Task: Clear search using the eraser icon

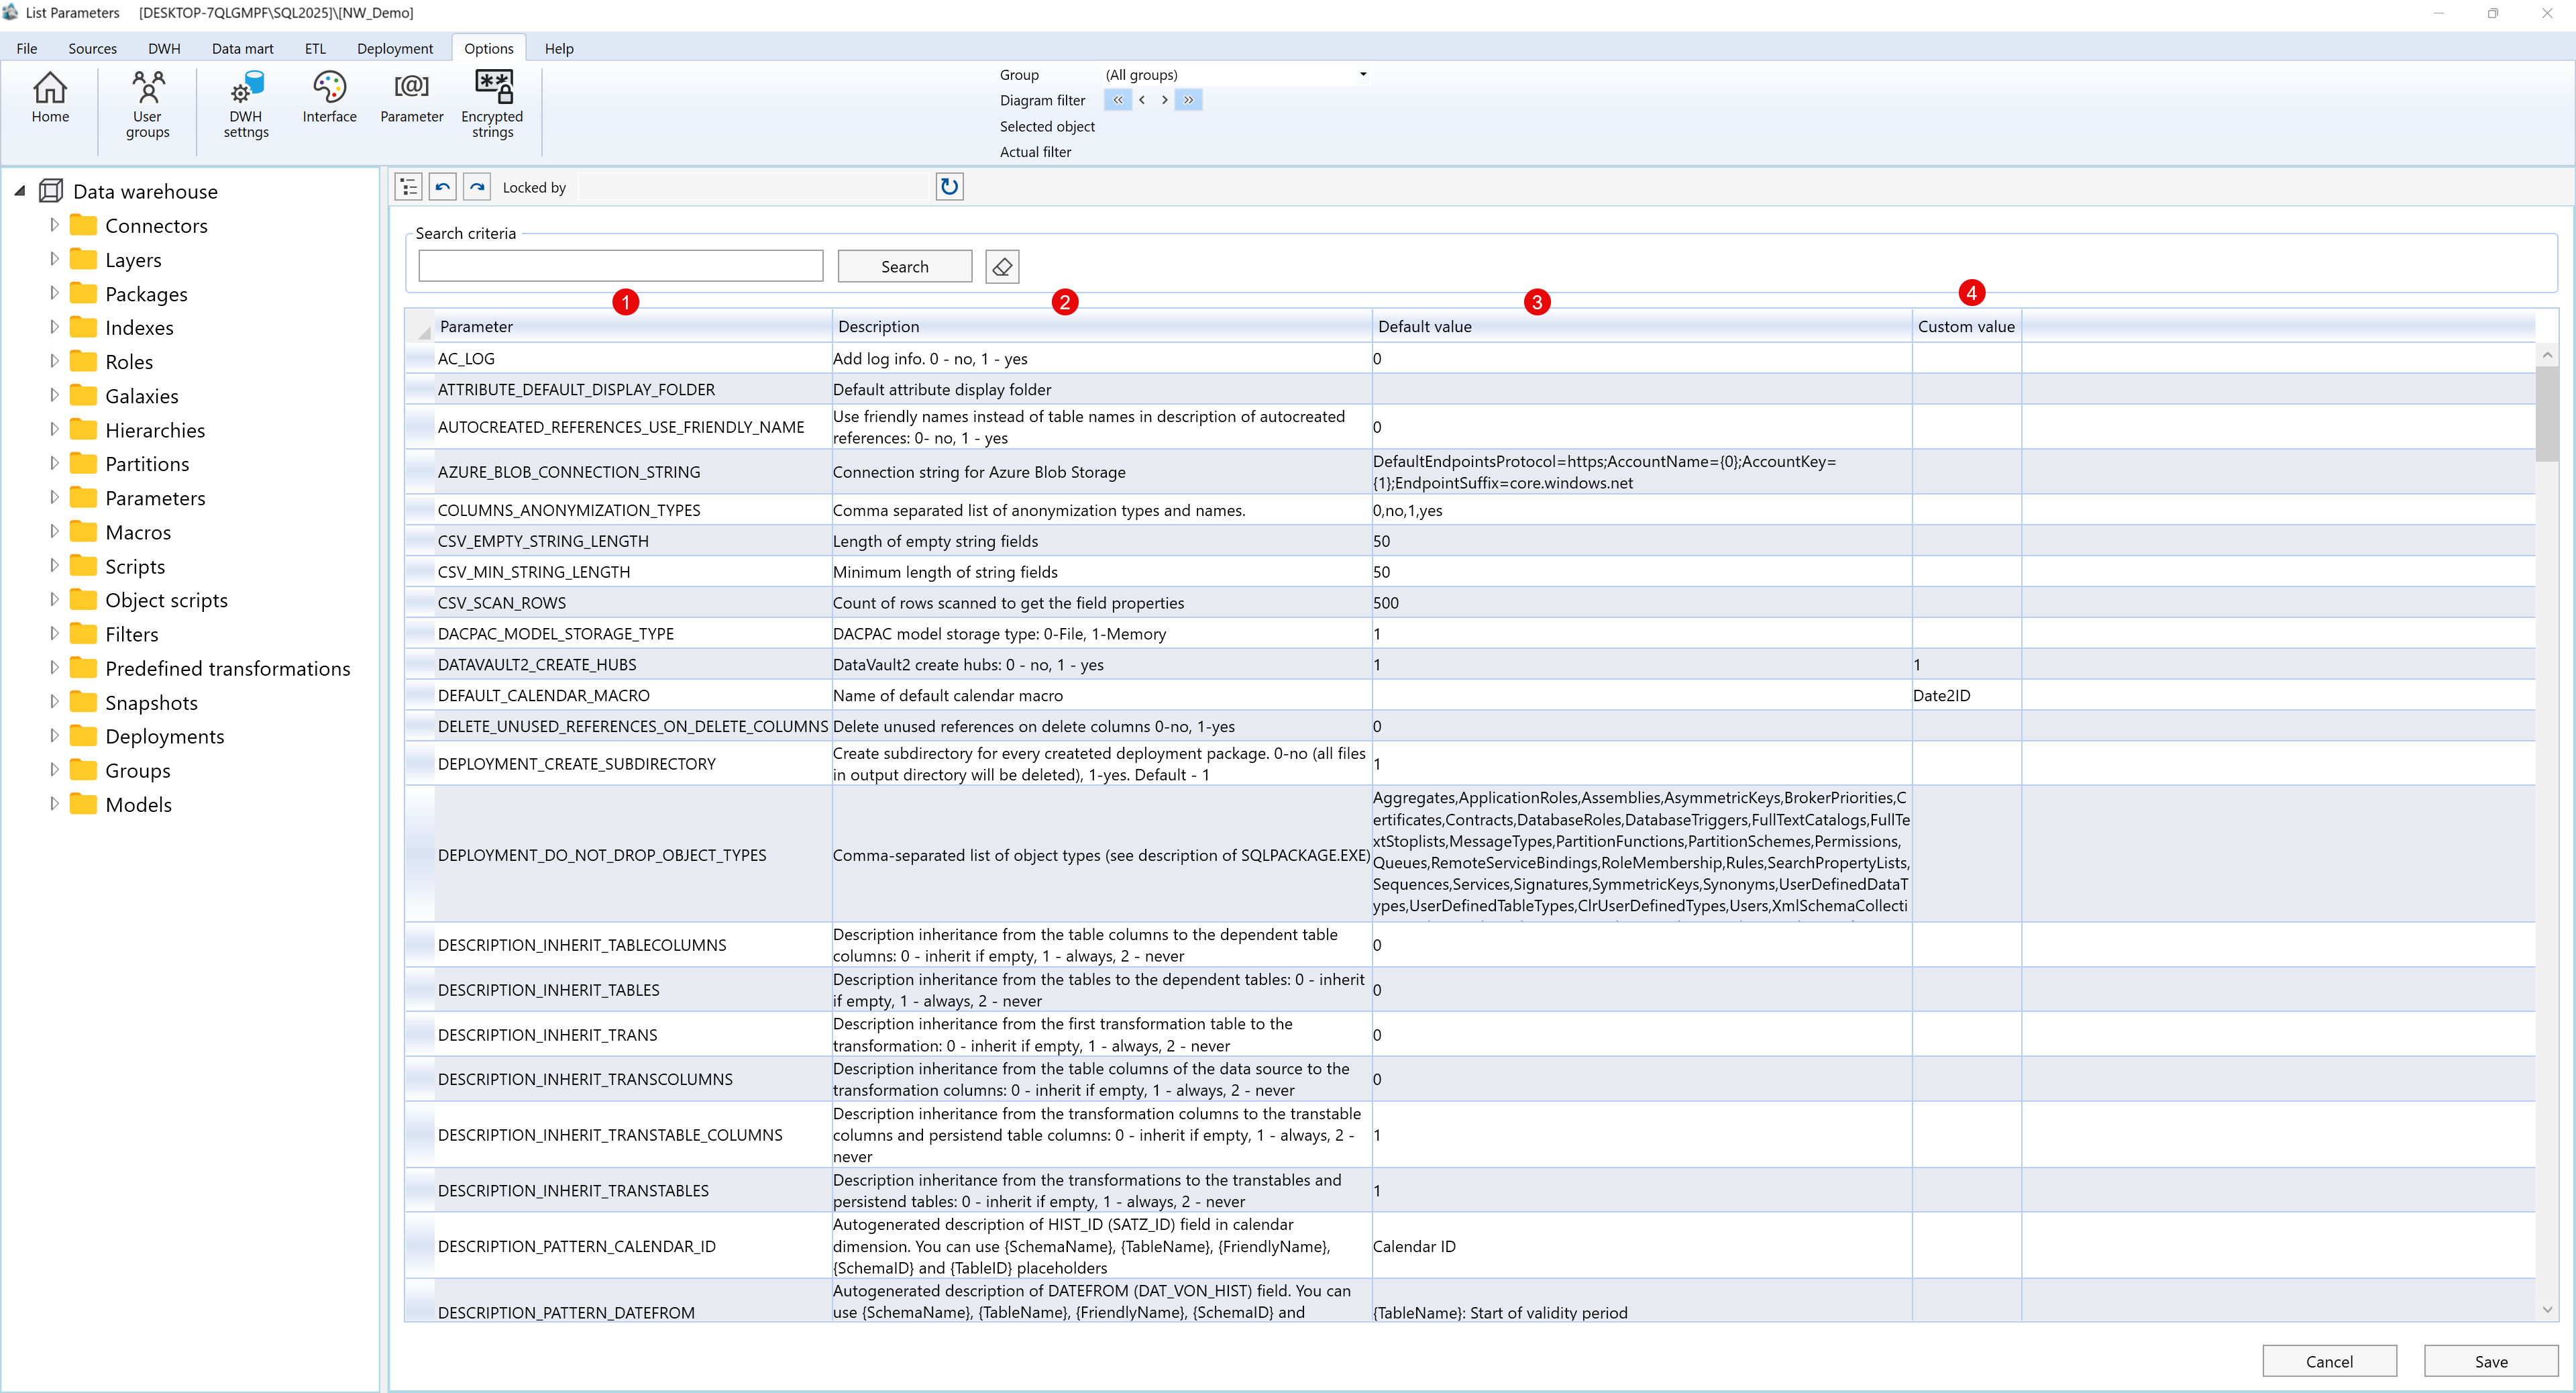Action: pos(1001,265)
